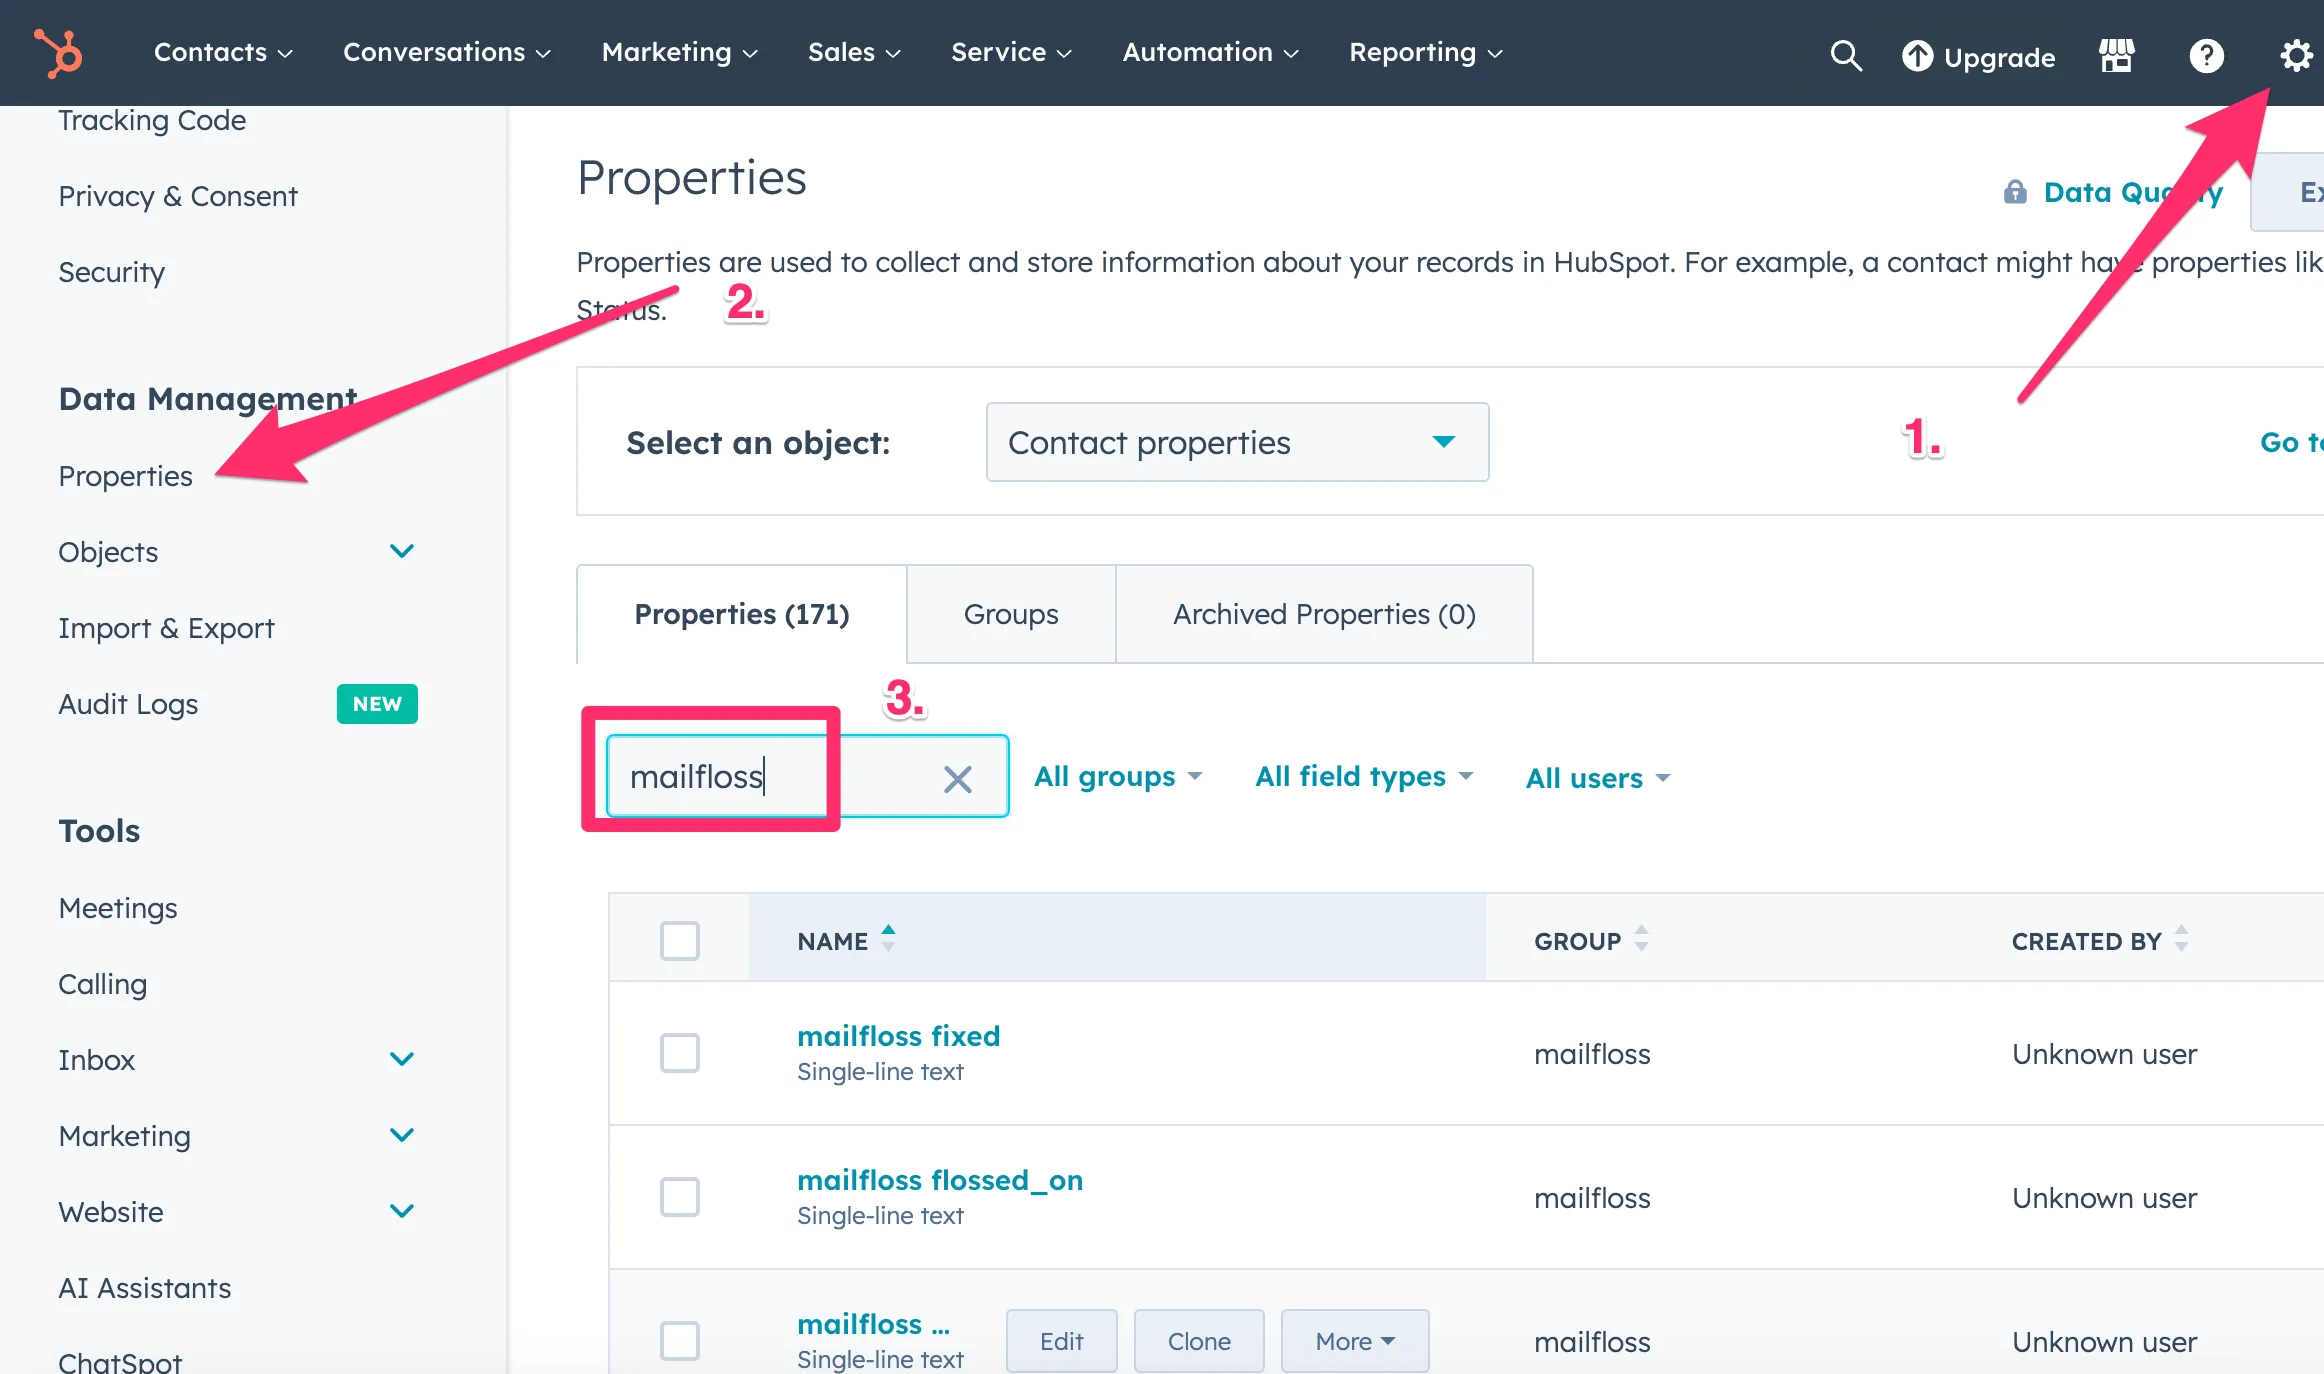This screenshot has height=1374, width=2324.
Task: Clear the mailfloss search with the X
Action: click(x=958, y=779)
